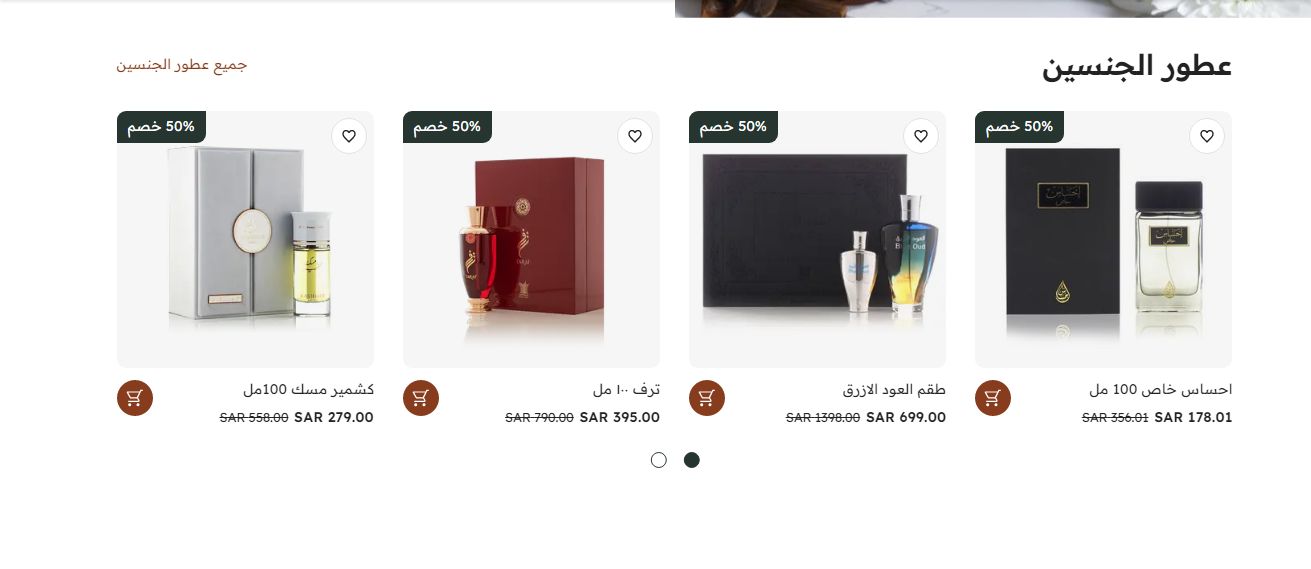Add ترف ١٠٠ مل to cart
Screen dimensions: 1311x569
pos(420,398)
